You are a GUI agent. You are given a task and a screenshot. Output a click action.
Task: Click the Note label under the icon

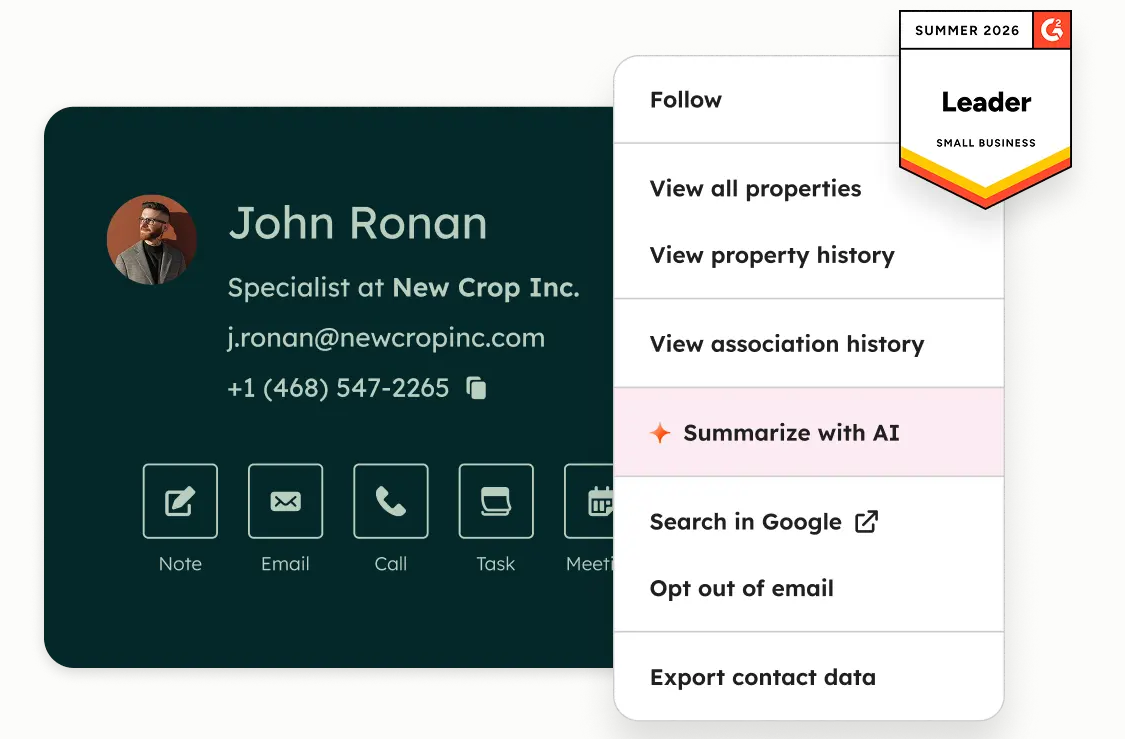tap(180, 564)
